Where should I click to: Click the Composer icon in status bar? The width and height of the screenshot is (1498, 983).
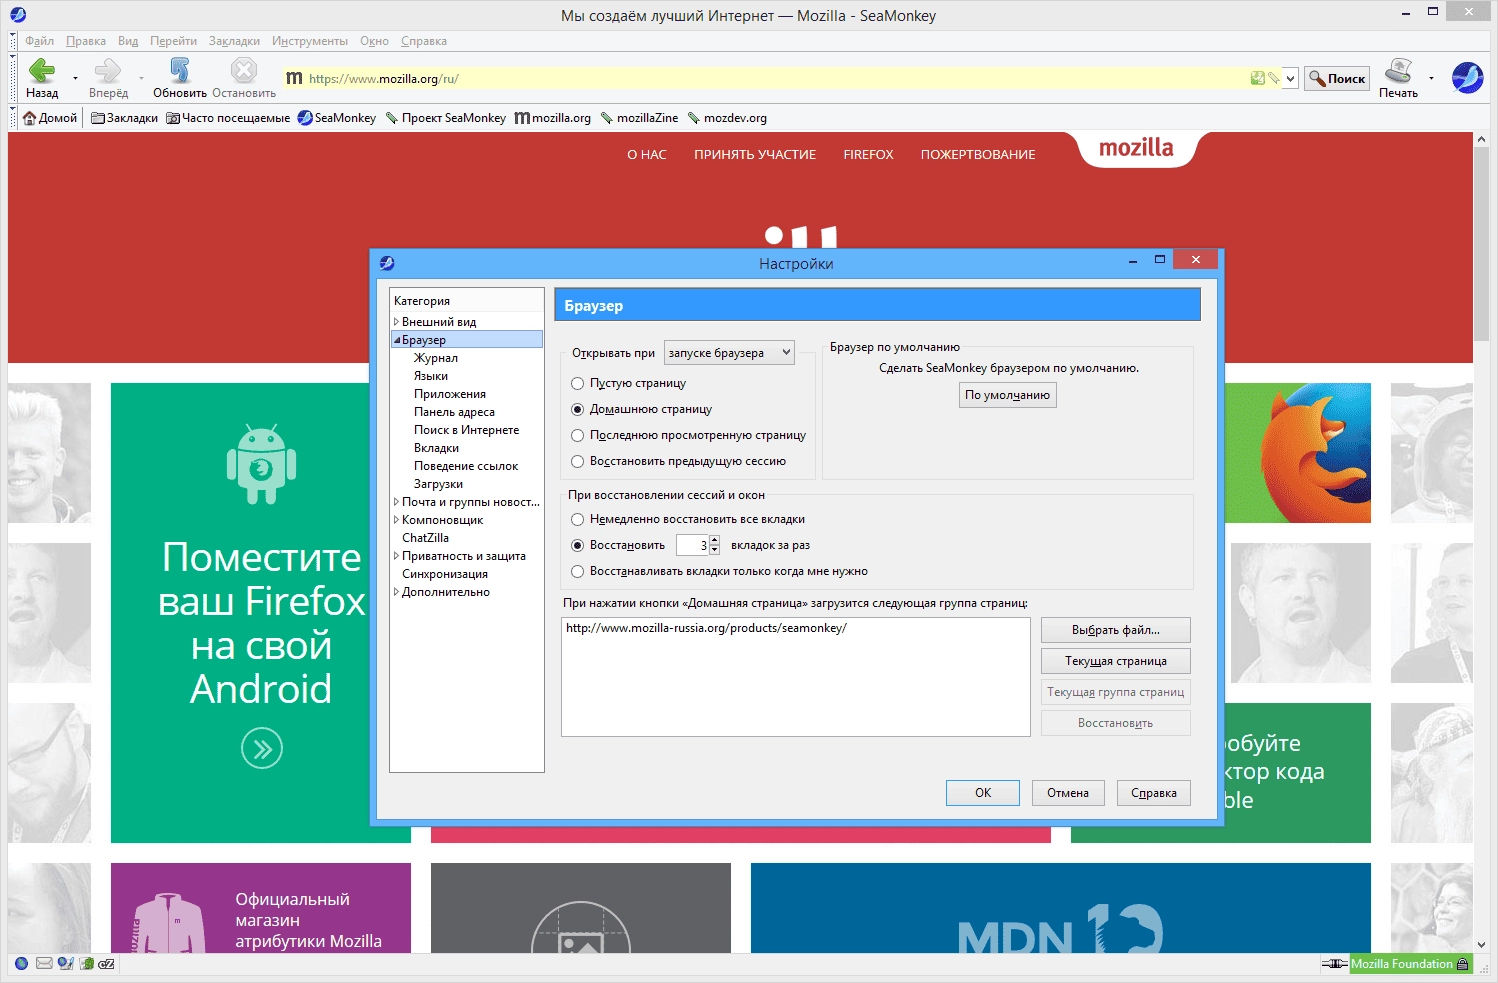coord(65,964)
